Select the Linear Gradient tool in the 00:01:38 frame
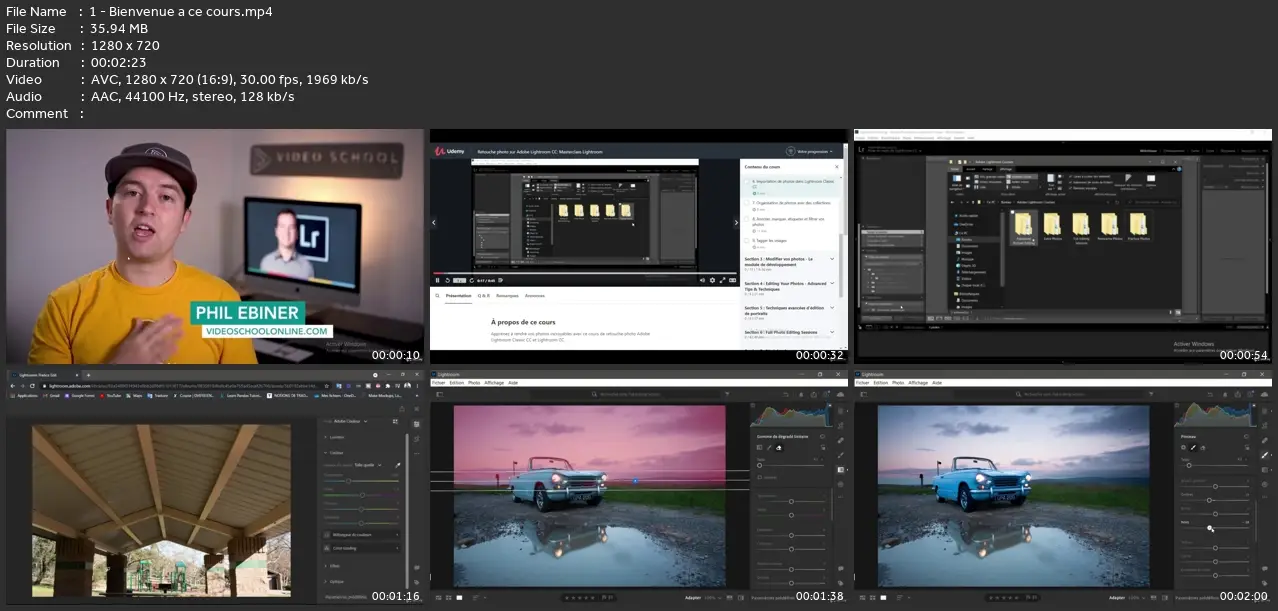Screen dimensions: 1278x611 click(840, 469)
